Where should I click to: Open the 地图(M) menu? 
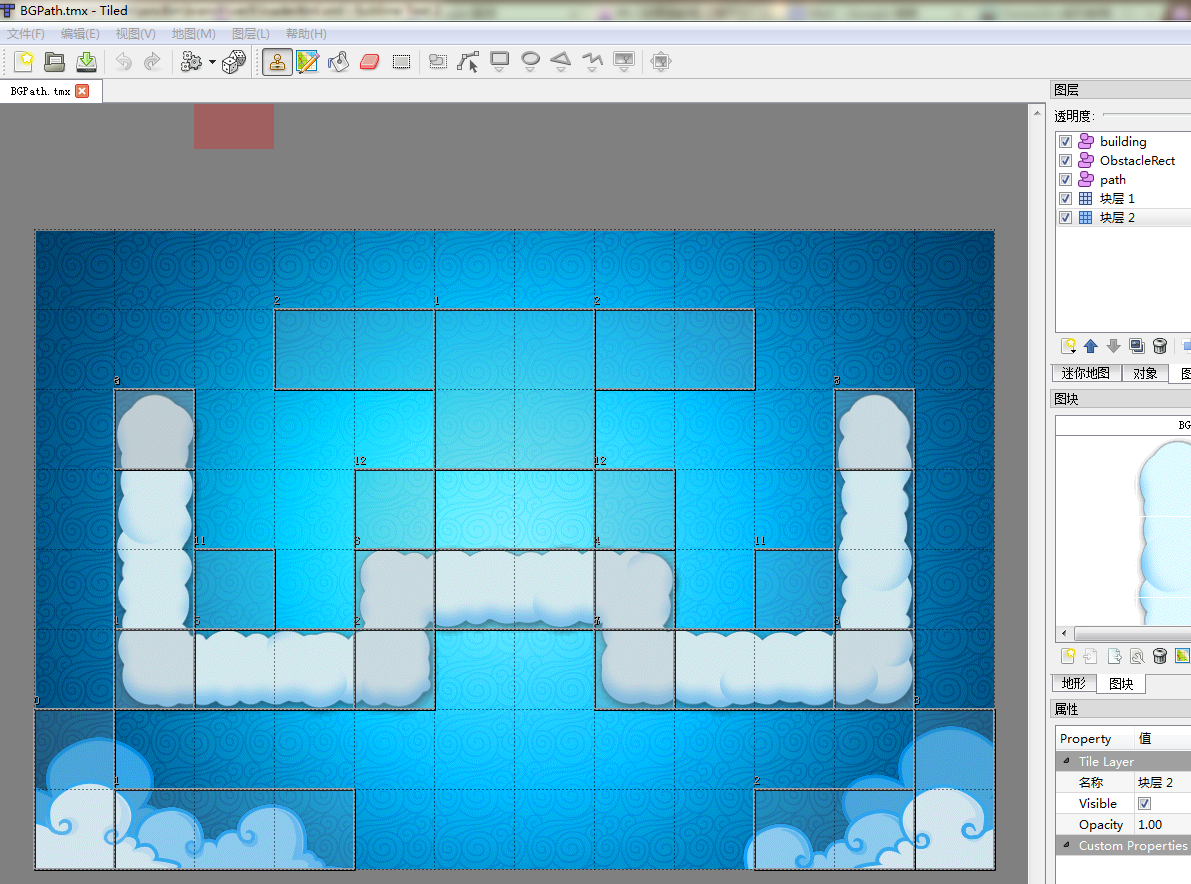pos(193,34)
